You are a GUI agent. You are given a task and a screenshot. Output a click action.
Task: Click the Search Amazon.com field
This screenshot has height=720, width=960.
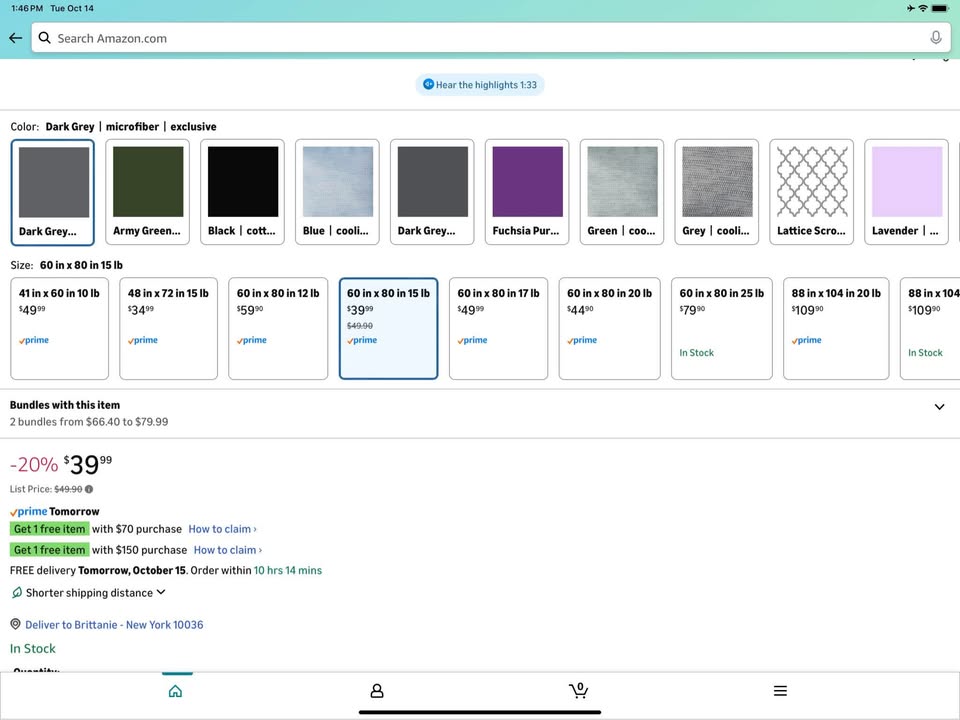480,38
